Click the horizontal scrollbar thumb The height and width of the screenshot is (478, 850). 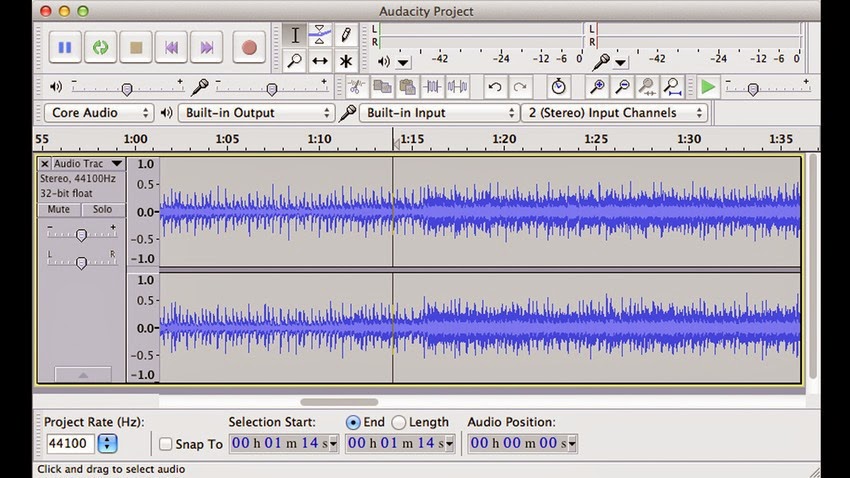pos(339,402)
